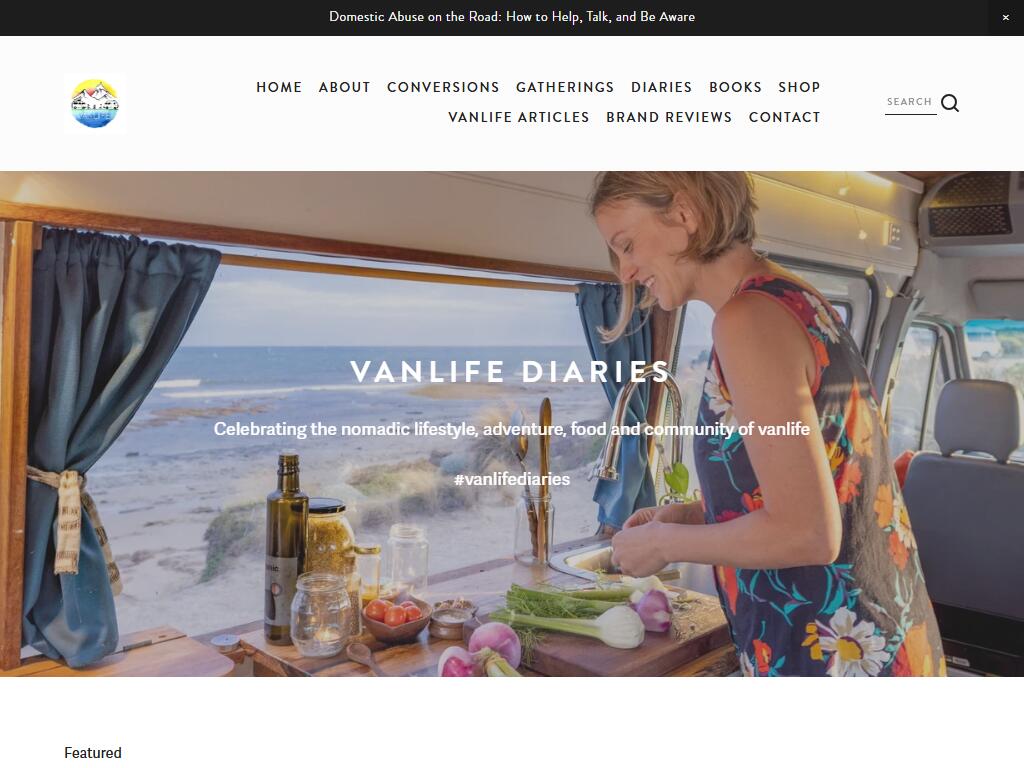This screenshot has width=1024, height=768.
Task: Visit the Shop link
Action: 799,88
